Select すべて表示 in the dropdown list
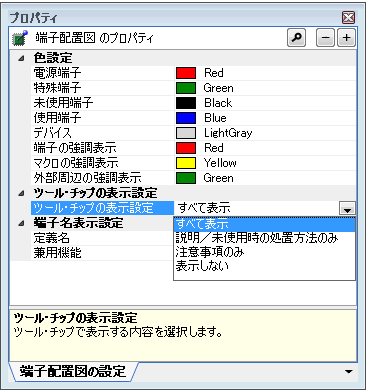The image size is (369, 391). (265, 224)
